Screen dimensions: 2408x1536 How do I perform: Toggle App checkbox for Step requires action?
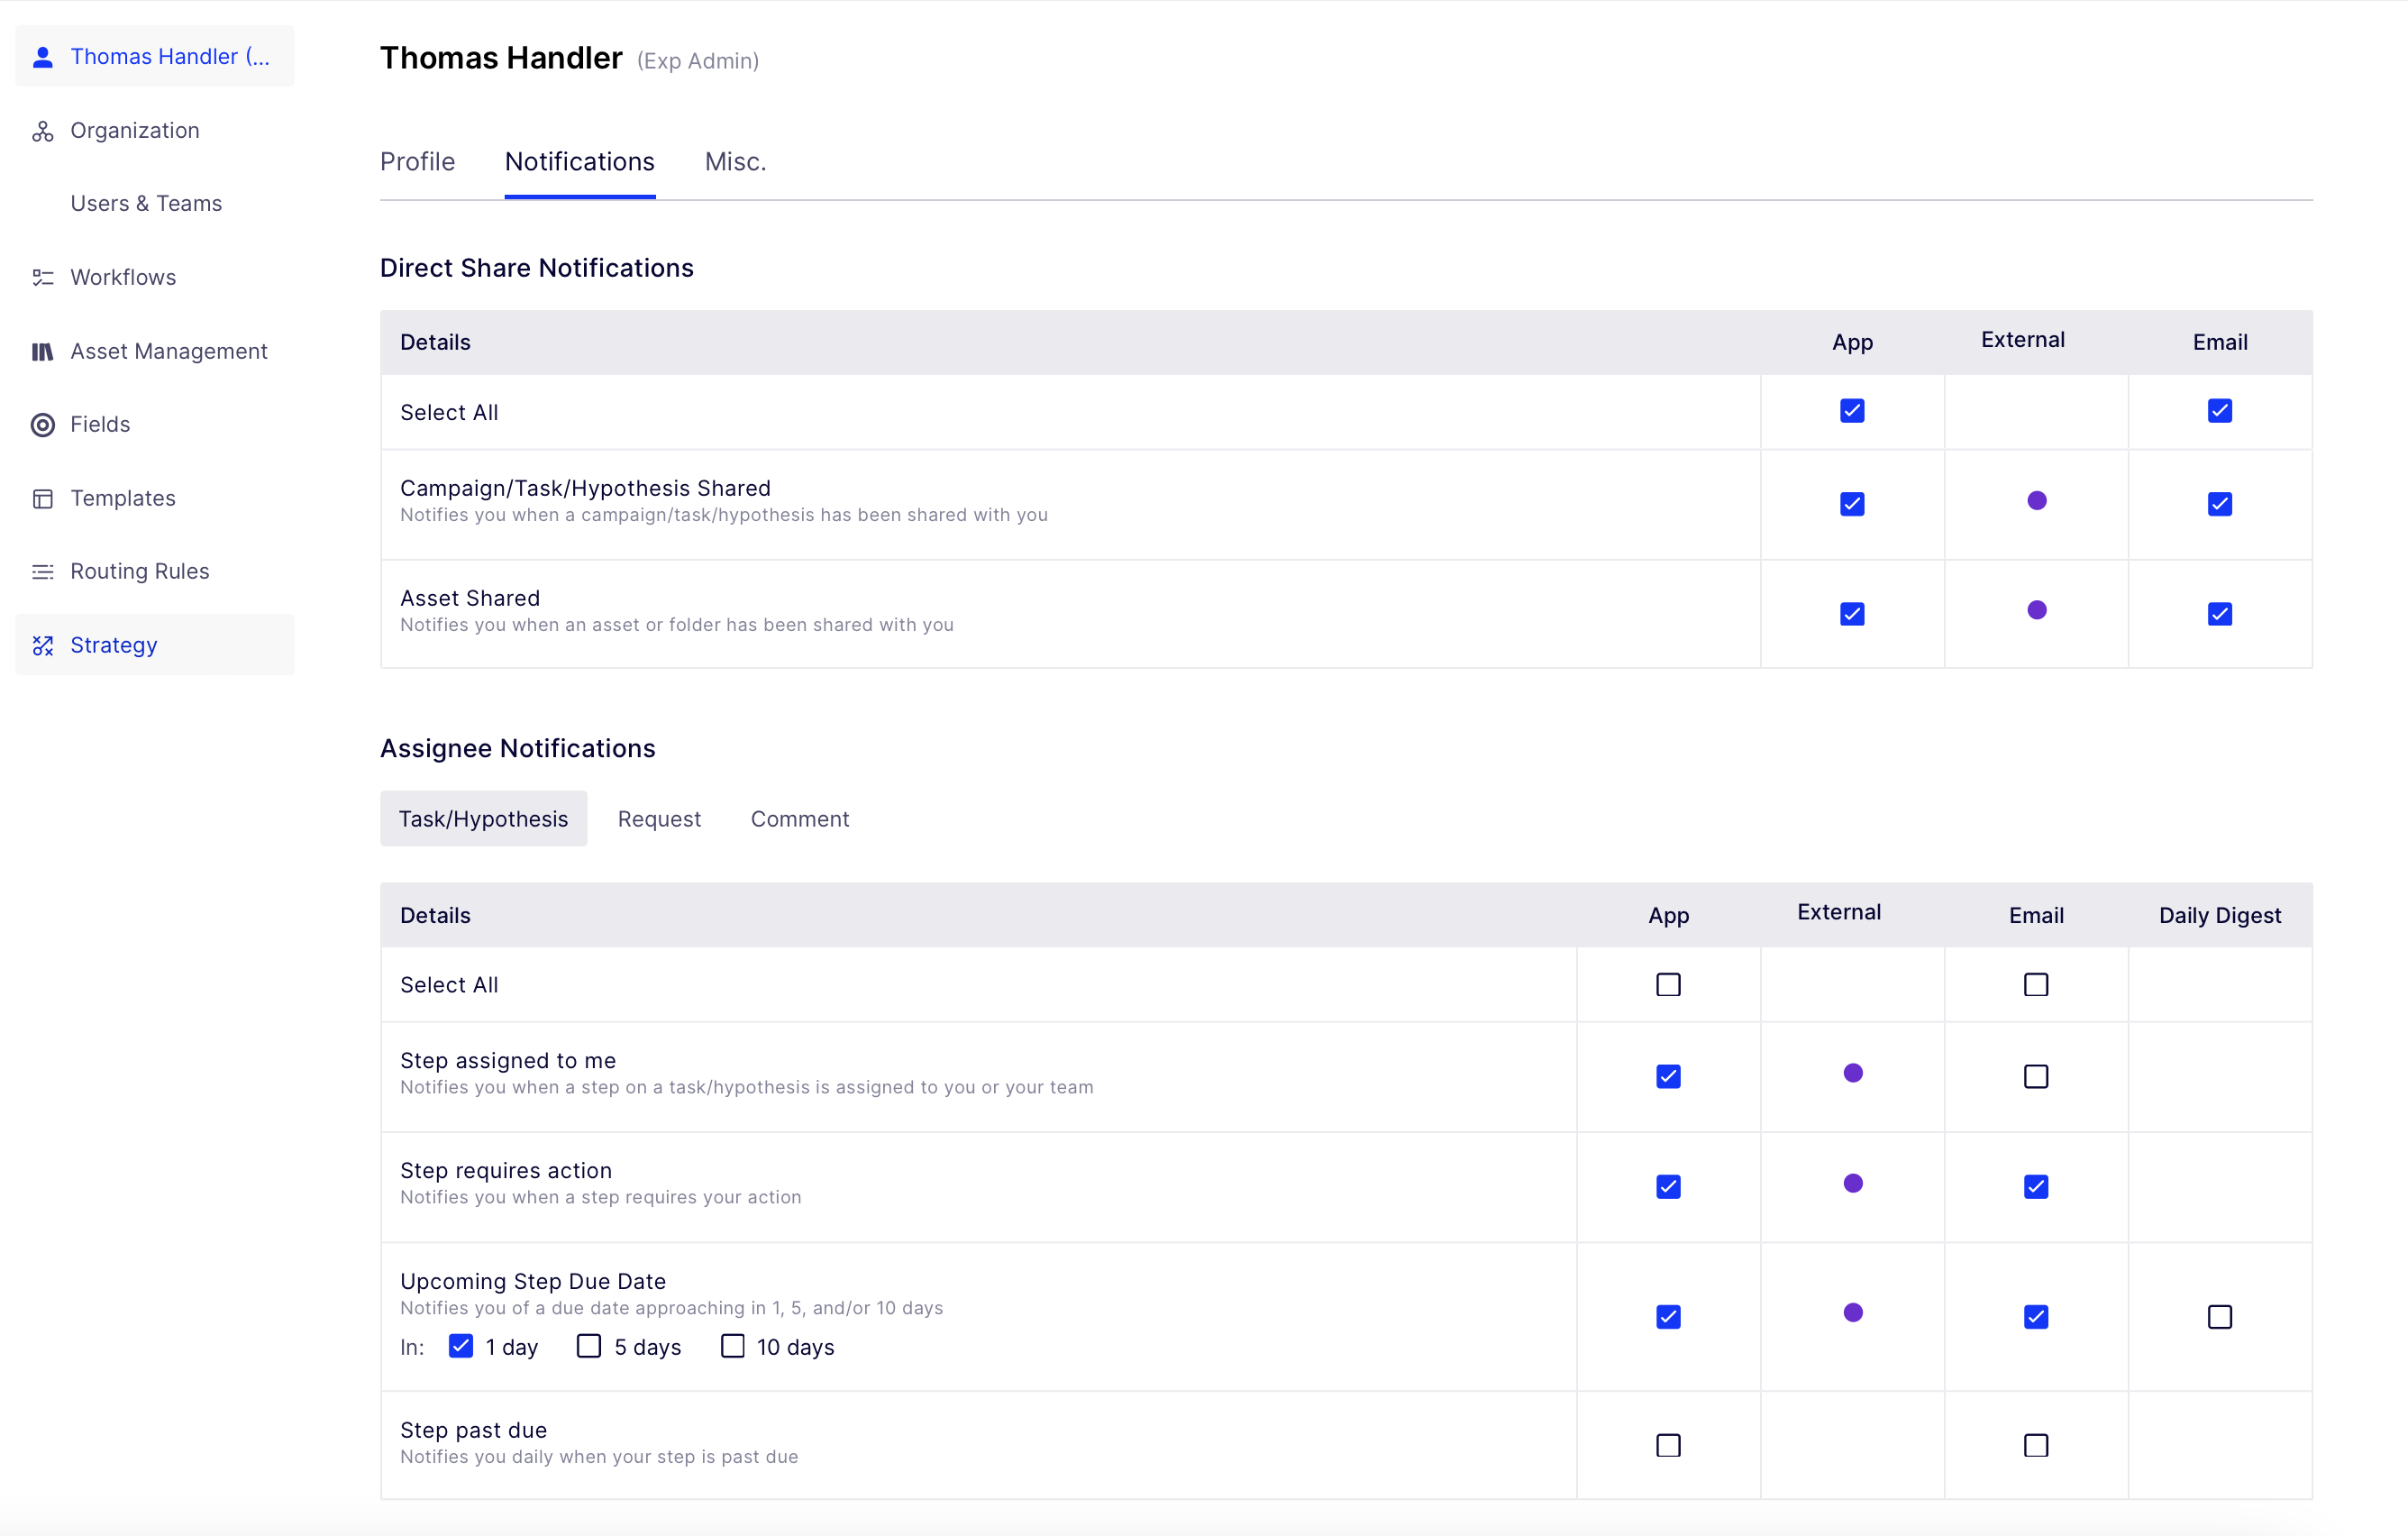[1668, 1187]
